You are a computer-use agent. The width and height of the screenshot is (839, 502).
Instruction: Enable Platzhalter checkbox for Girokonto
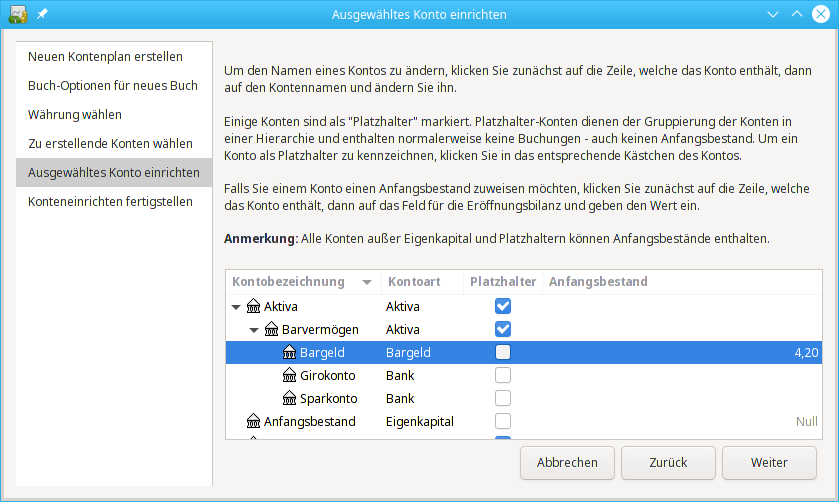point(503,376)
